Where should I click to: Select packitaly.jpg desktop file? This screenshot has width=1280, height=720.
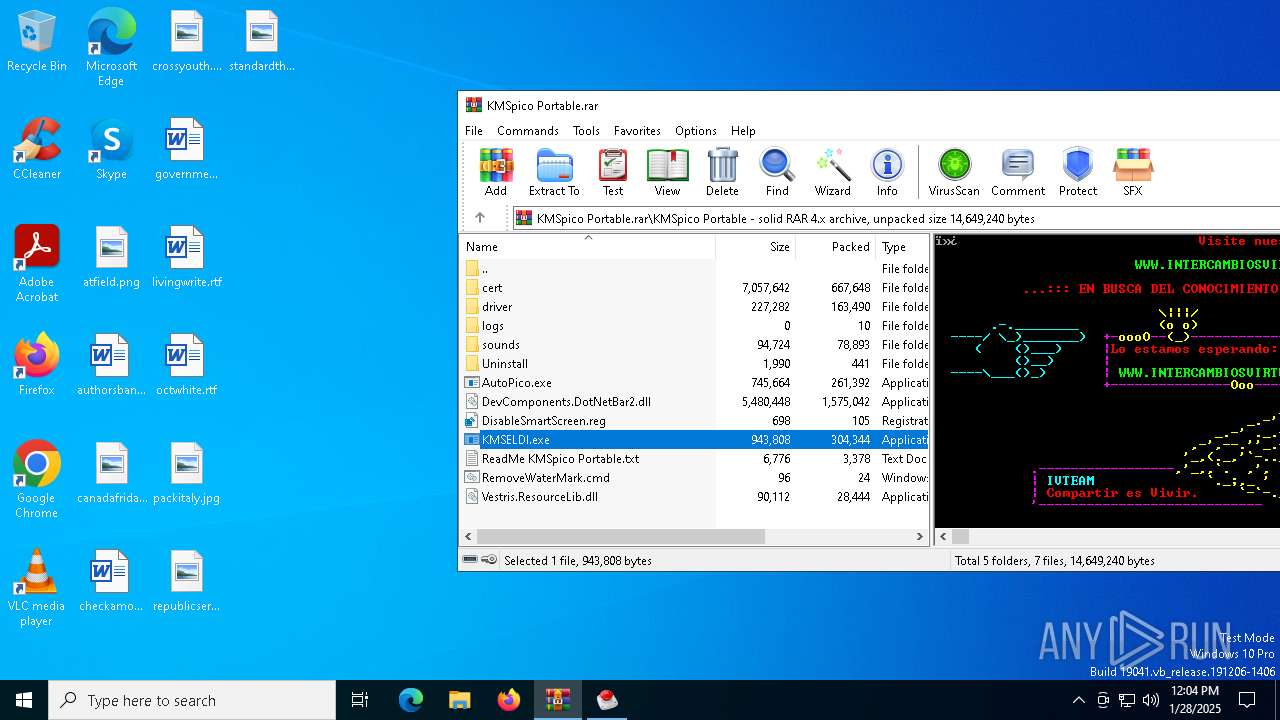point(186,474)
